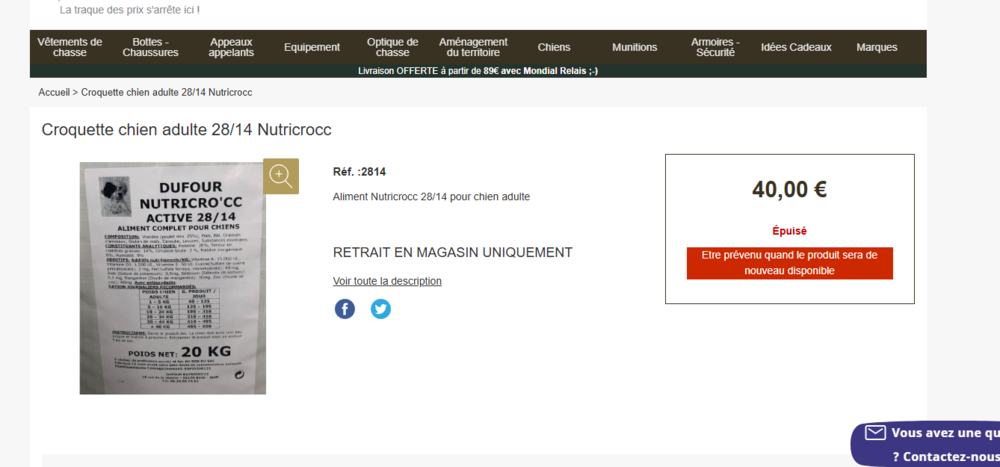
Task: Open the Optique de chasse category
Action: point(393,47)
